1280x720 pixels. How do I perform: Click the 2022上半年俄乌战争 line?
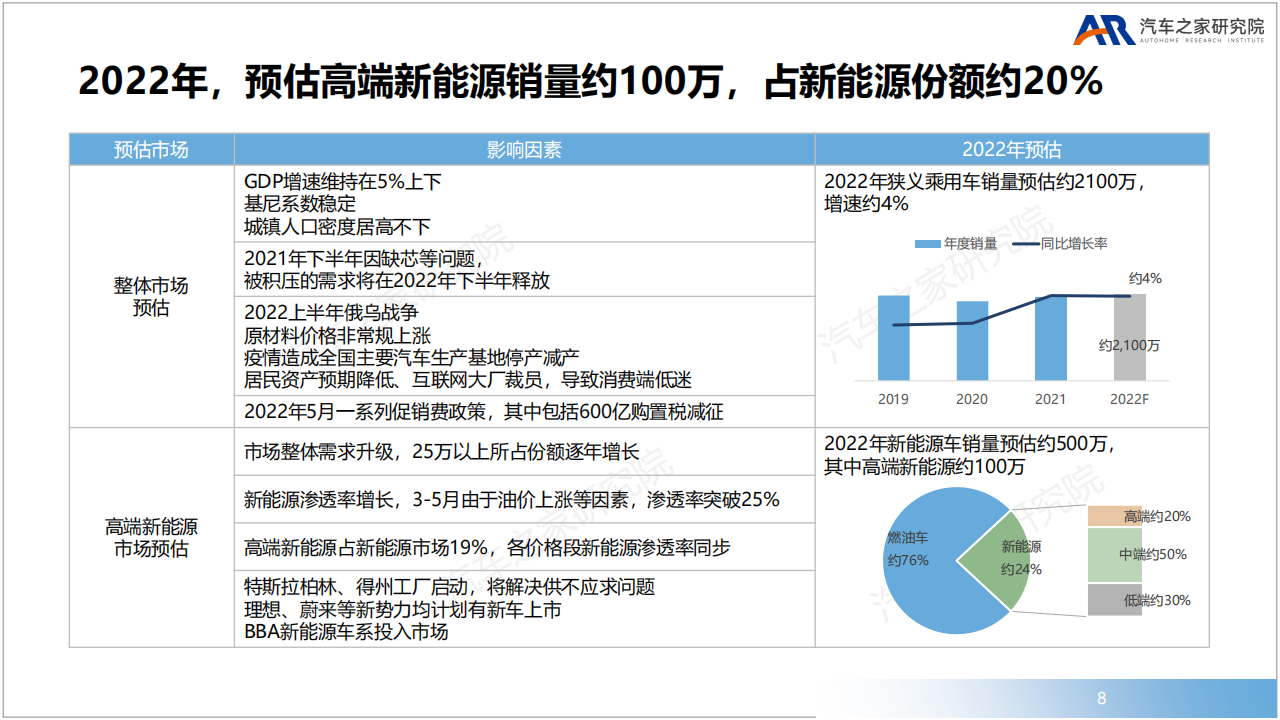(331, 314)
